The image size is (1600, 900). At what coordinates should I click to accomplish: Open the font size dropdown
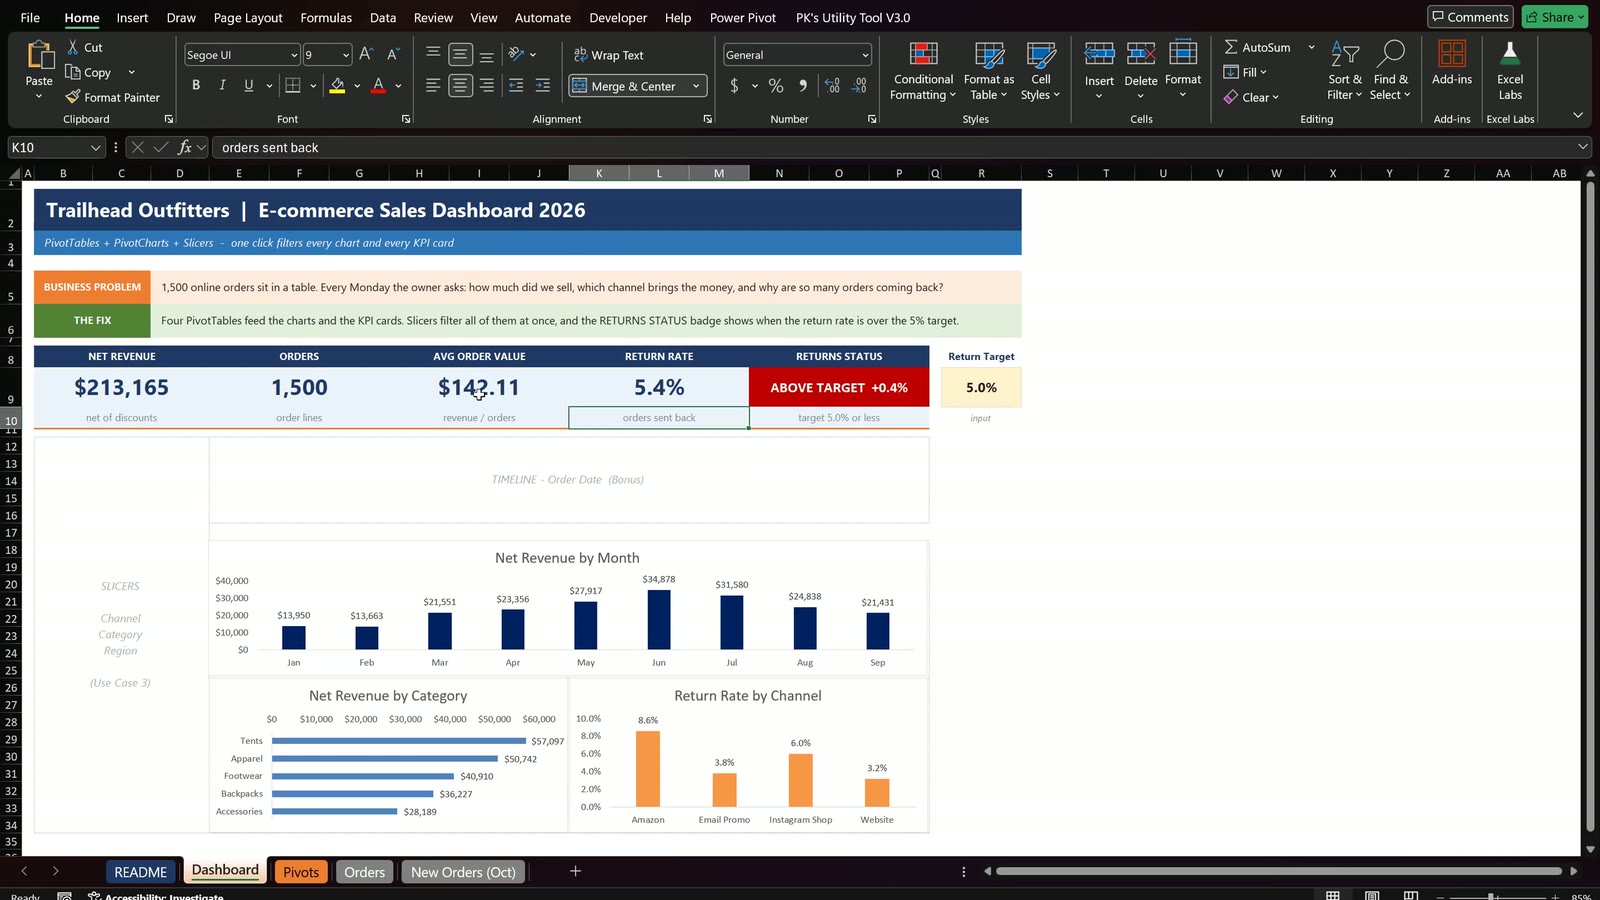coord(346,55)
